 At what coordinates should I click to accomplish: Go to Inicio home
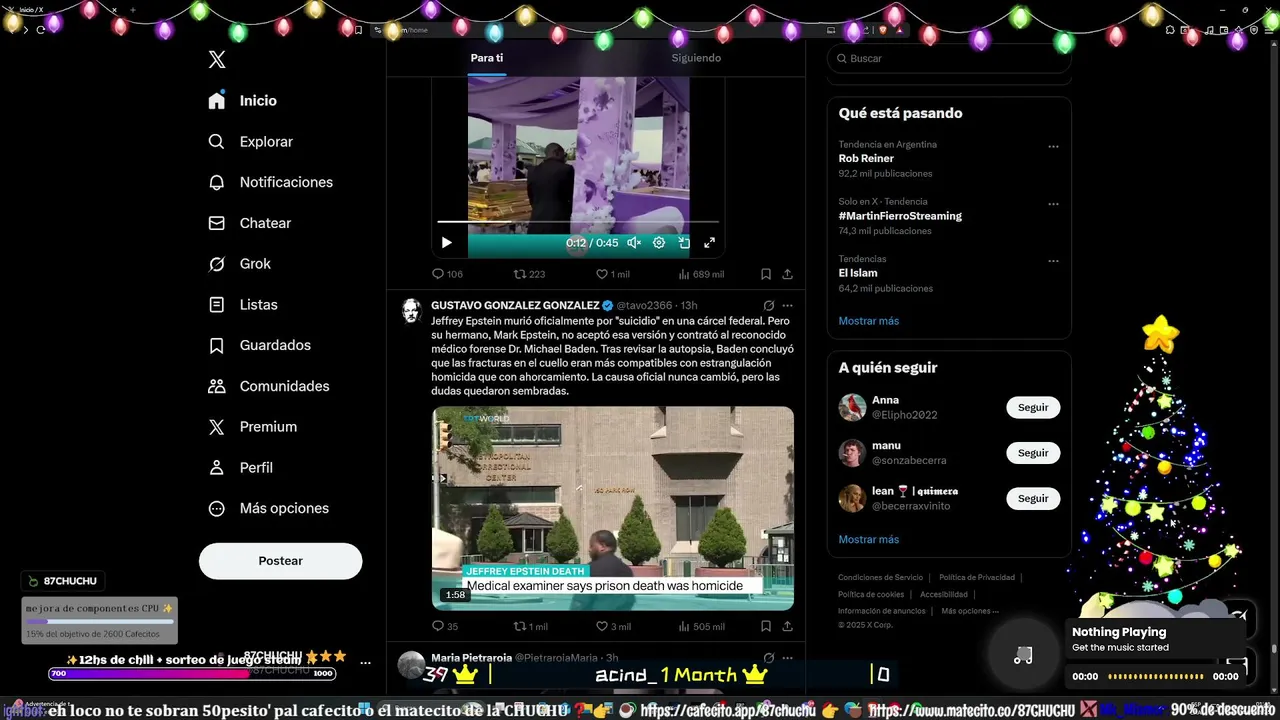pos(243,101)
